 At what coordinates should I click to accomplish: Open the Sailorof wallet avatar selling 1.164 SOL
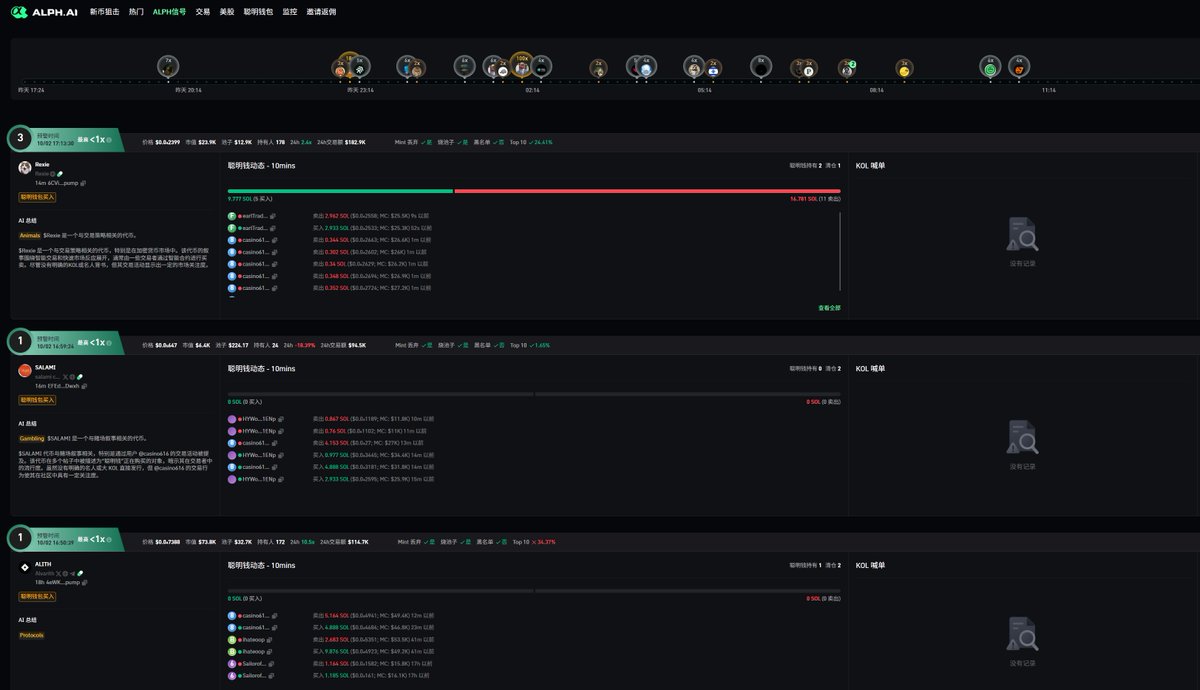click(x=231, y=663)
